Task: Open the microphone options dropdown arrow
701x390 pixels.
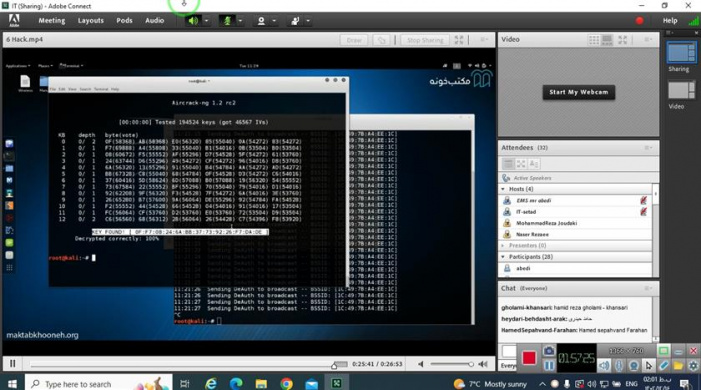Action: 240,21
